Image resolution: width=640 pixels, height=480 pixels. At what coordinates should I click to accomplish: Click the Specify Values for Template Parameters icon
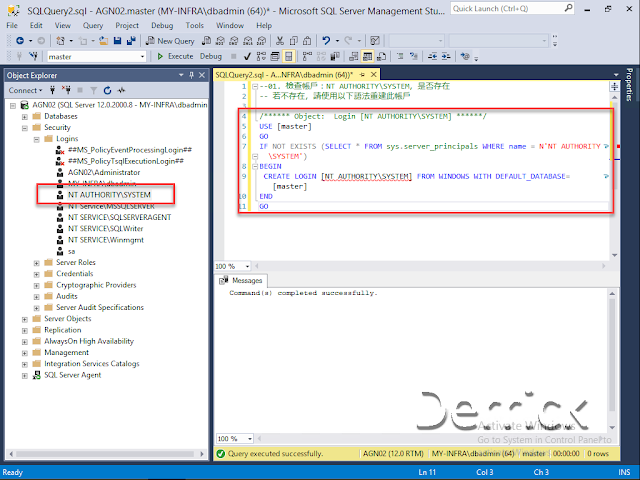tap(464, 56)
